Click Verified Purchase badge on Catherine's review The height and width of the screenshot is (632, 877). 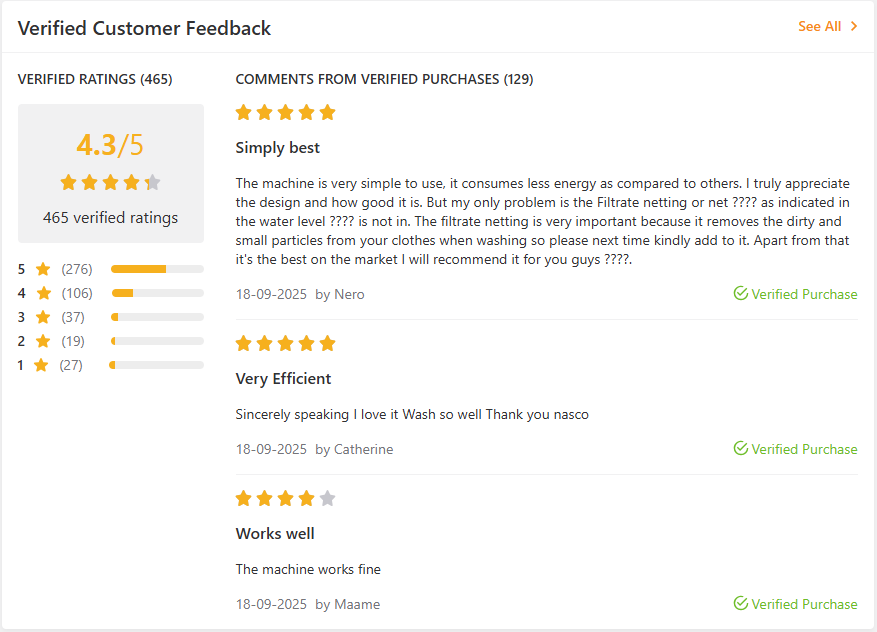point(795,449)
